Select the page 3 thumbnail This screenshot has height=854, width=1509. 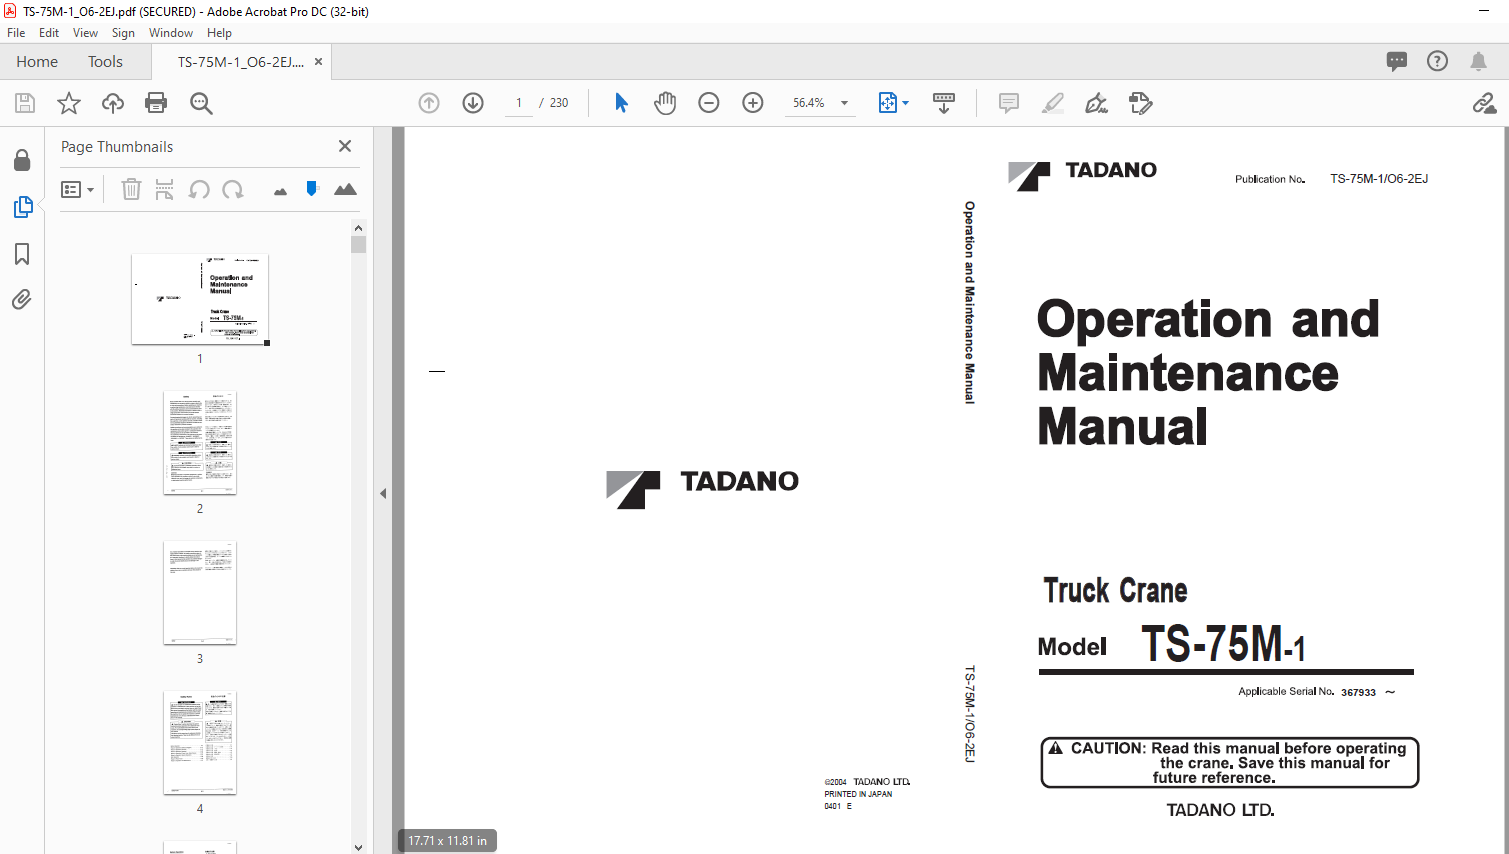tap(200, 593)
